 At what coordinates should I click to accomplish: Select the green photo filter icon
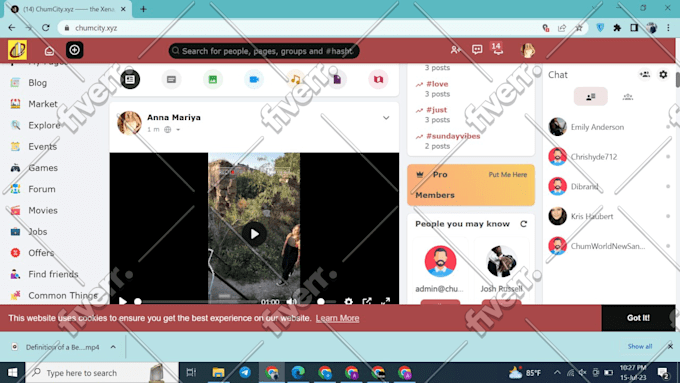pos(212,79)
